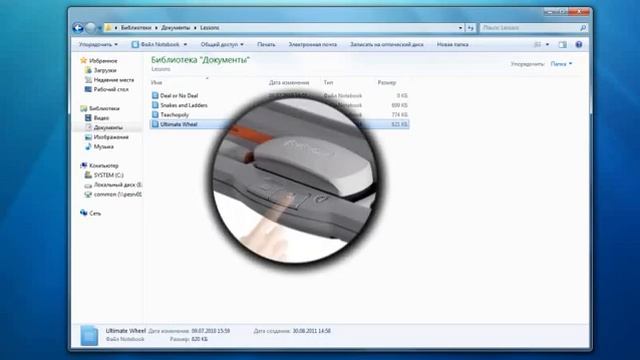
Task: Change the view using the views icon
Action: pyautogui.click(x=538, y=44)
